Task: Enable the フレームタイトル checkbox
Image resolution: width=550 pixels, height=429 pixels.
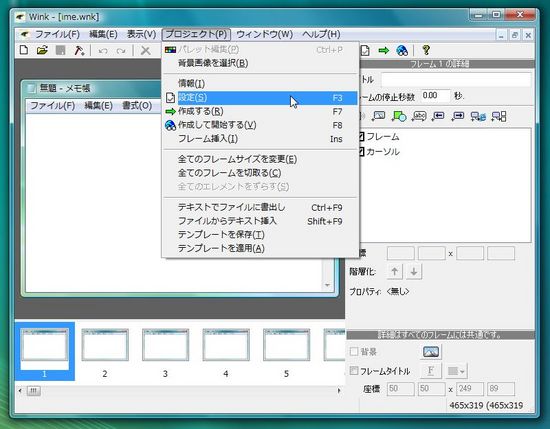Action: (x=354, y=370)
